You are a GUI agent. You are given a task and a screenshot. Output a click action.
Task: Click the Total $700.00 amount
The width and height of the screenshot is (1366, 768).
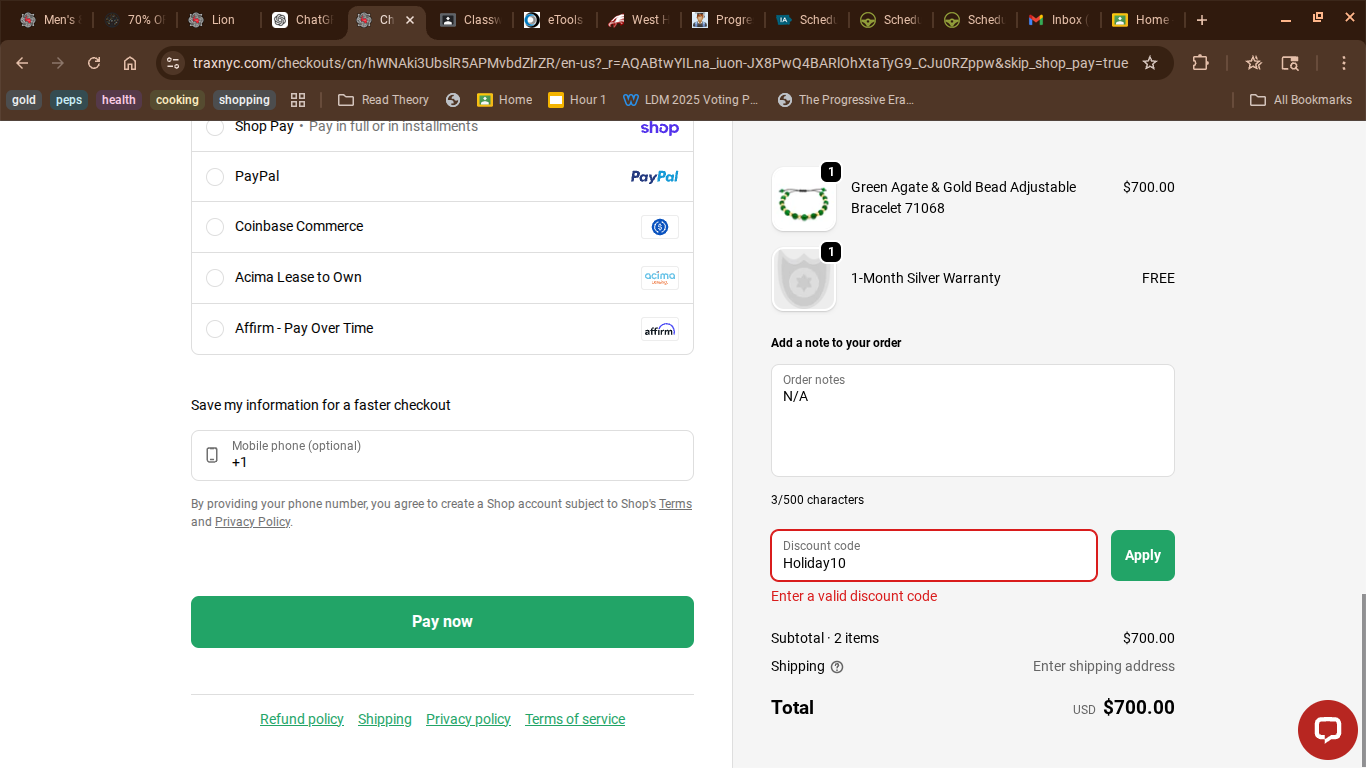pos(1139,708)
